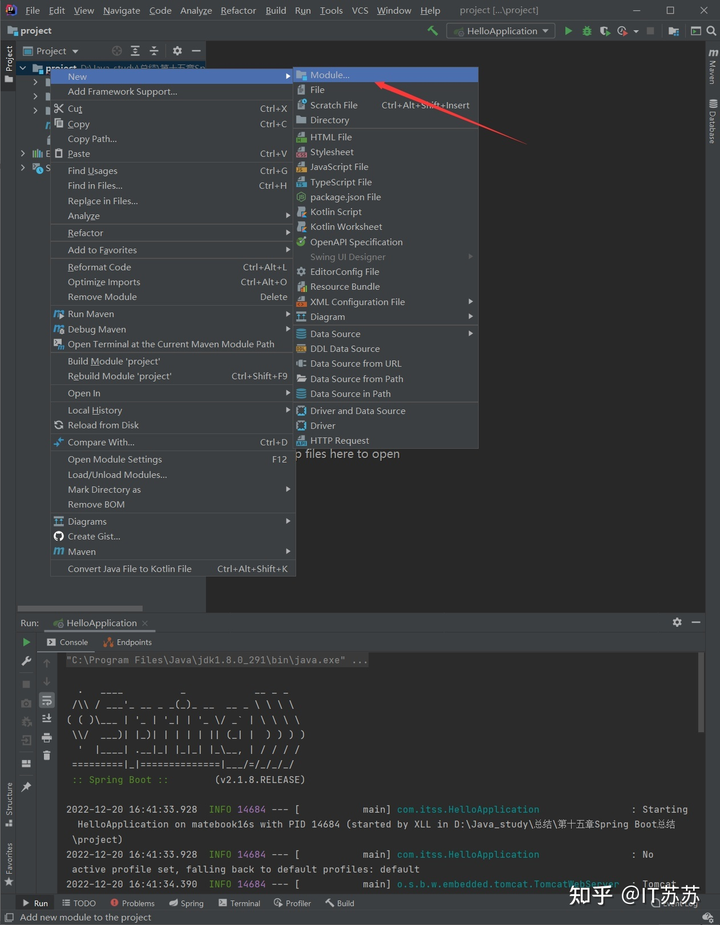
Task: Close the HelloApplication run tab
Action: 146,623
